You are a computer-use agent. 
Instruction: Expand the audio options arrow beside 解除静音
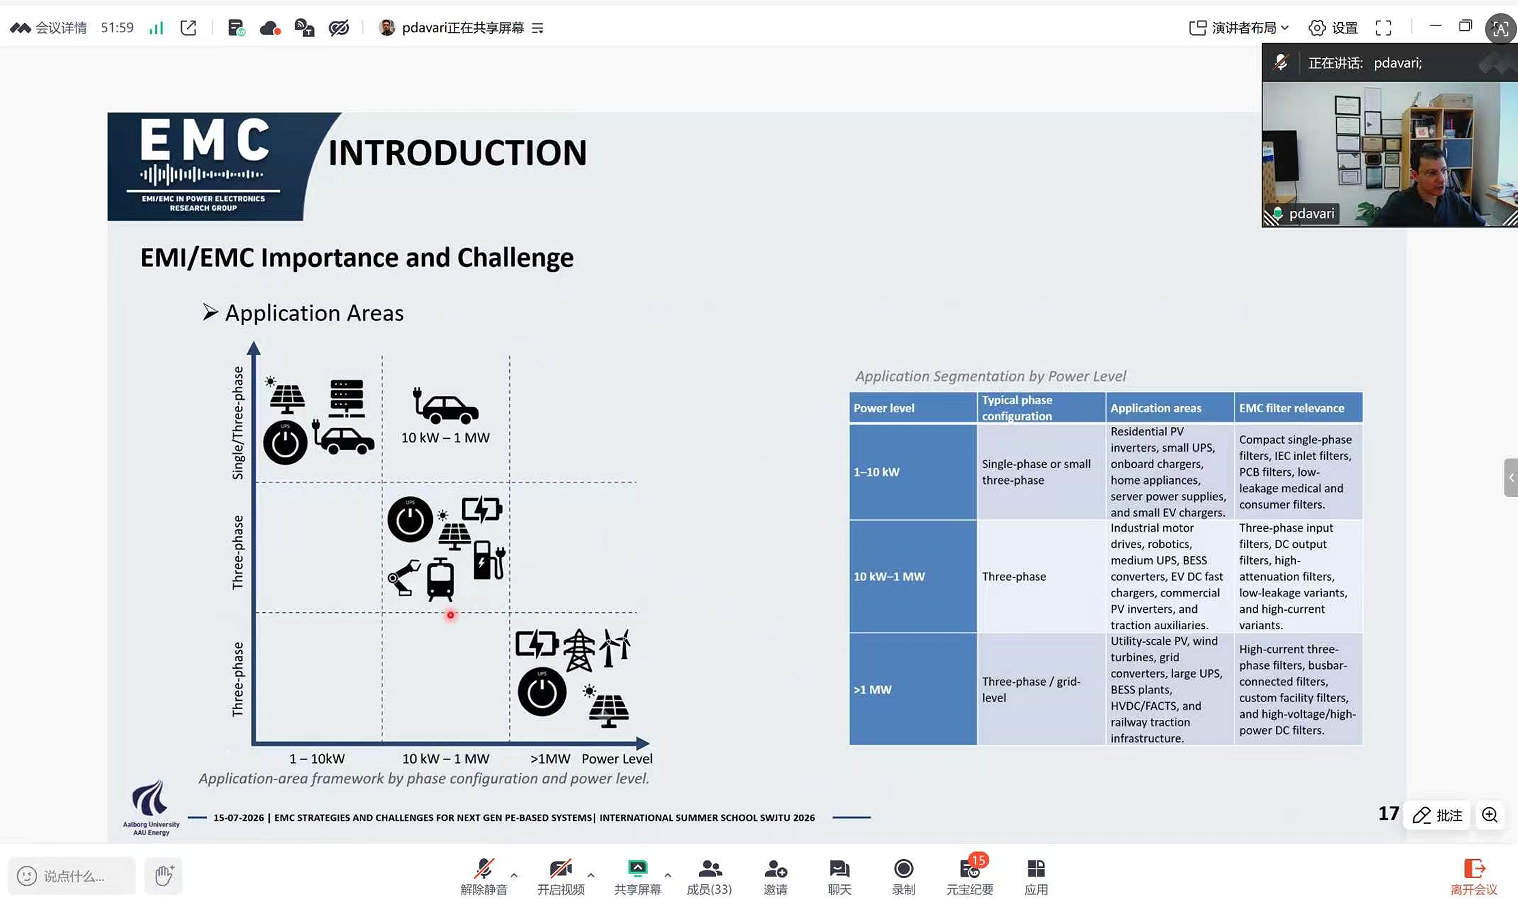514,875
